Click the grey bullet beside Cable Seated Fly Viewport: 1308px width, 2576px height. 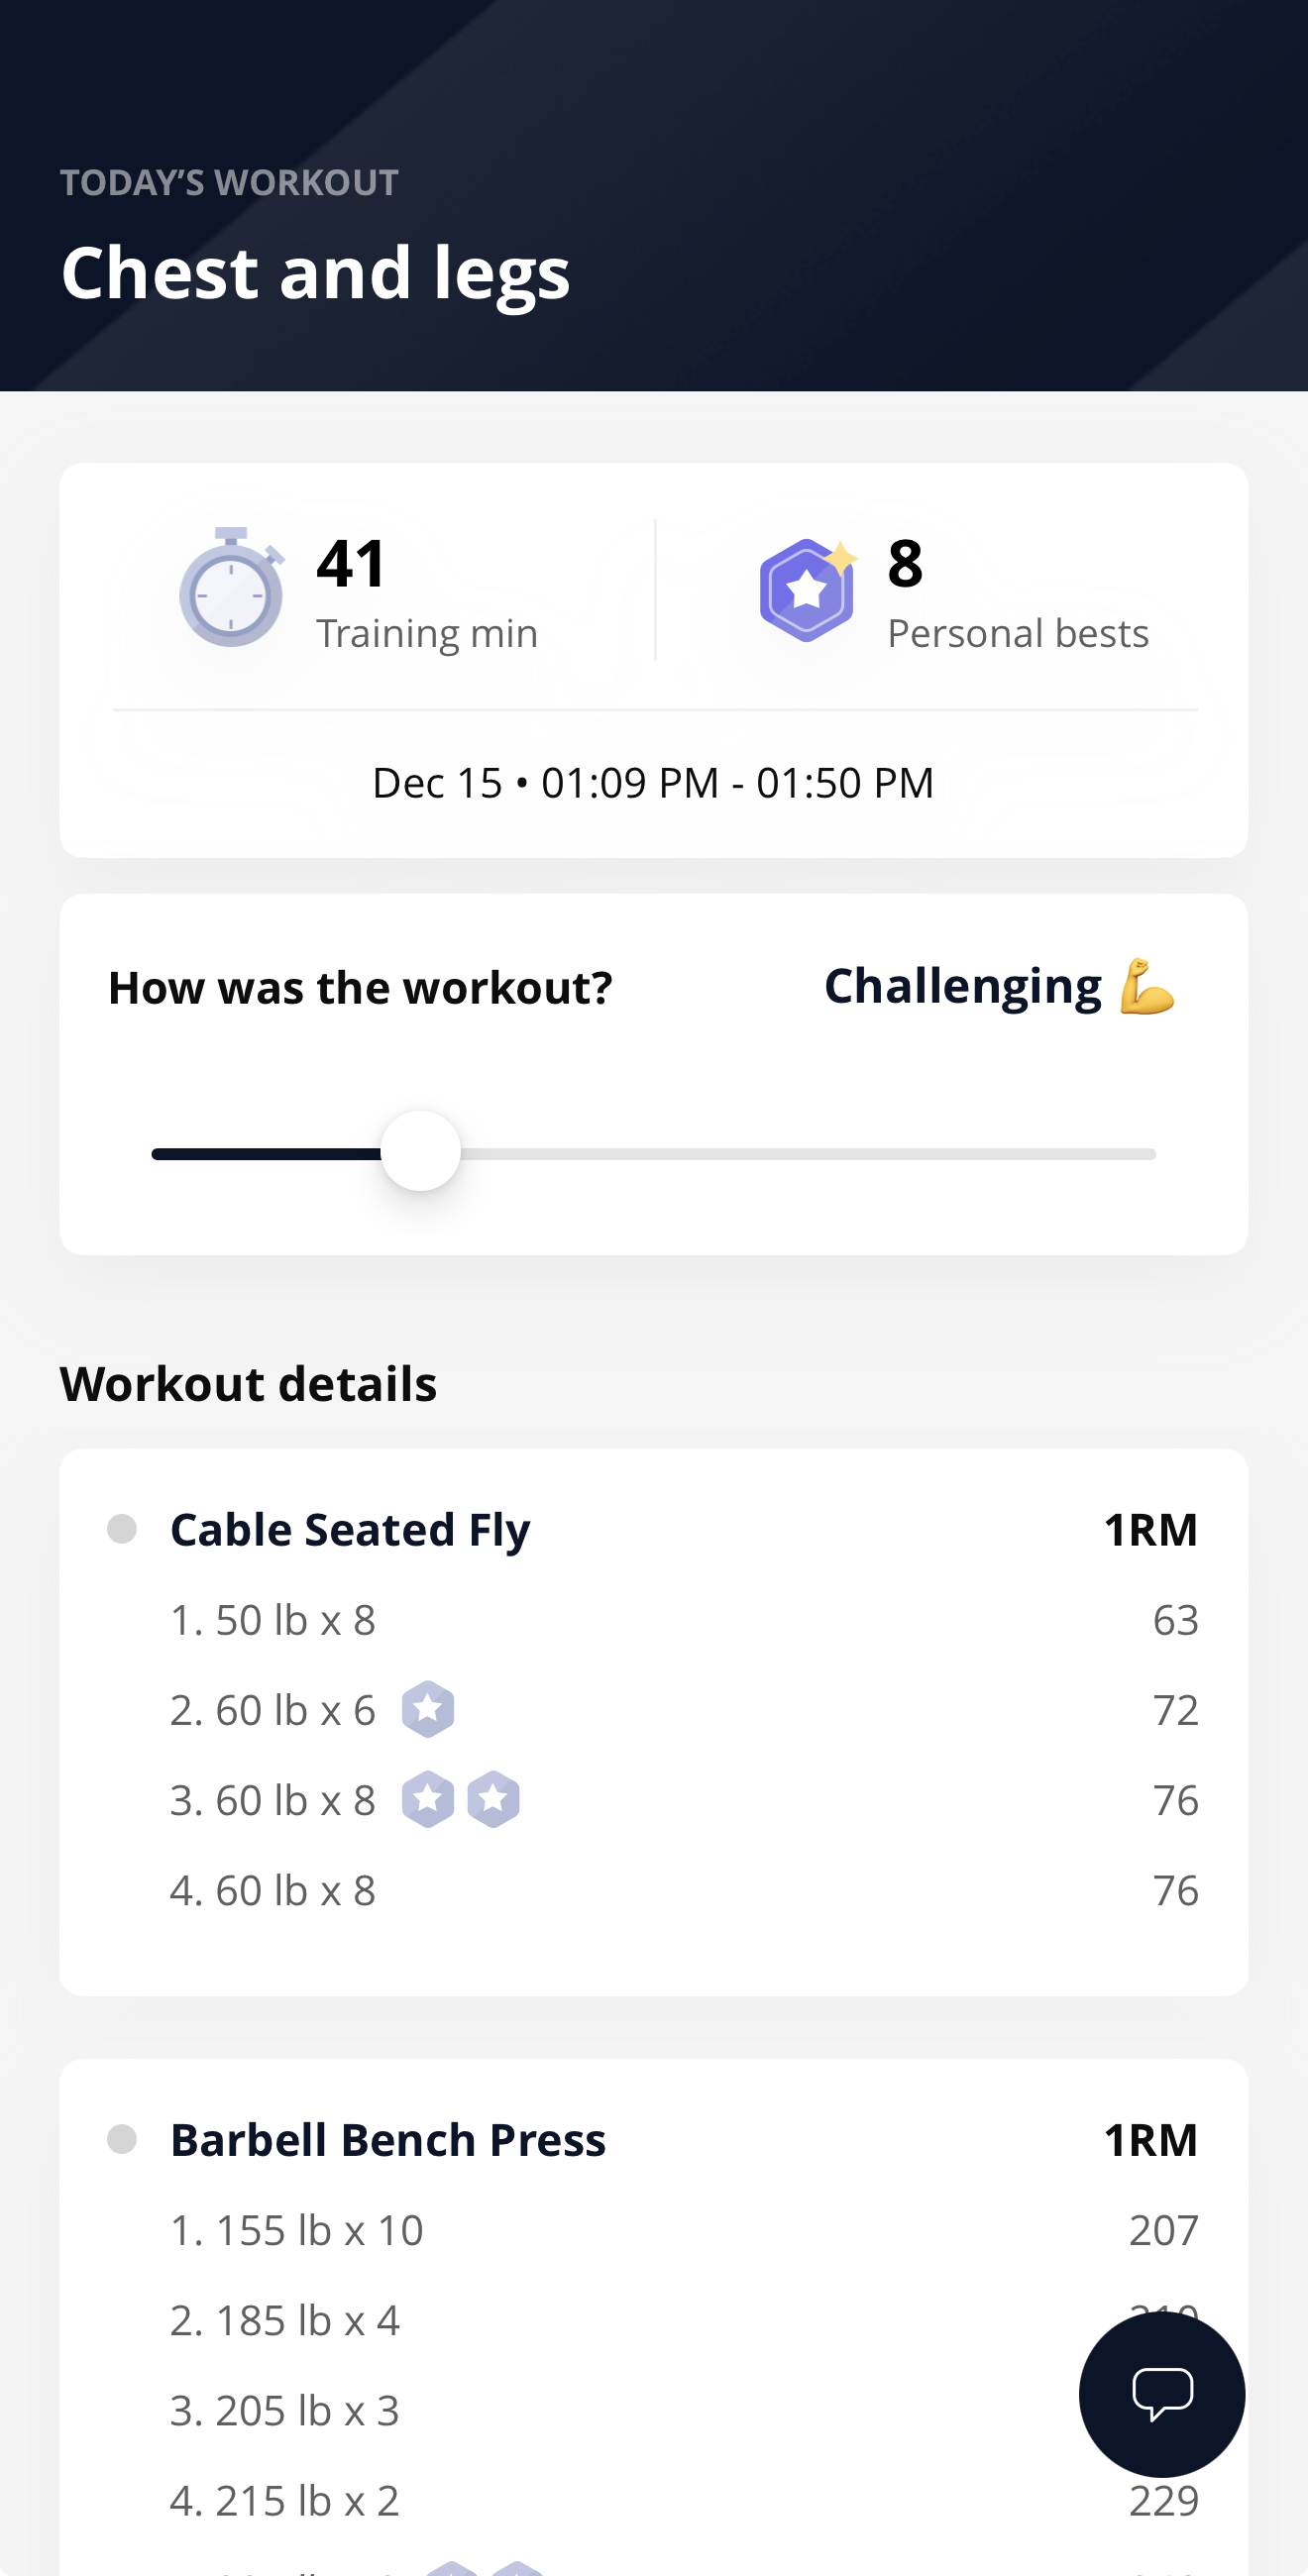(x=122, y=1529)
